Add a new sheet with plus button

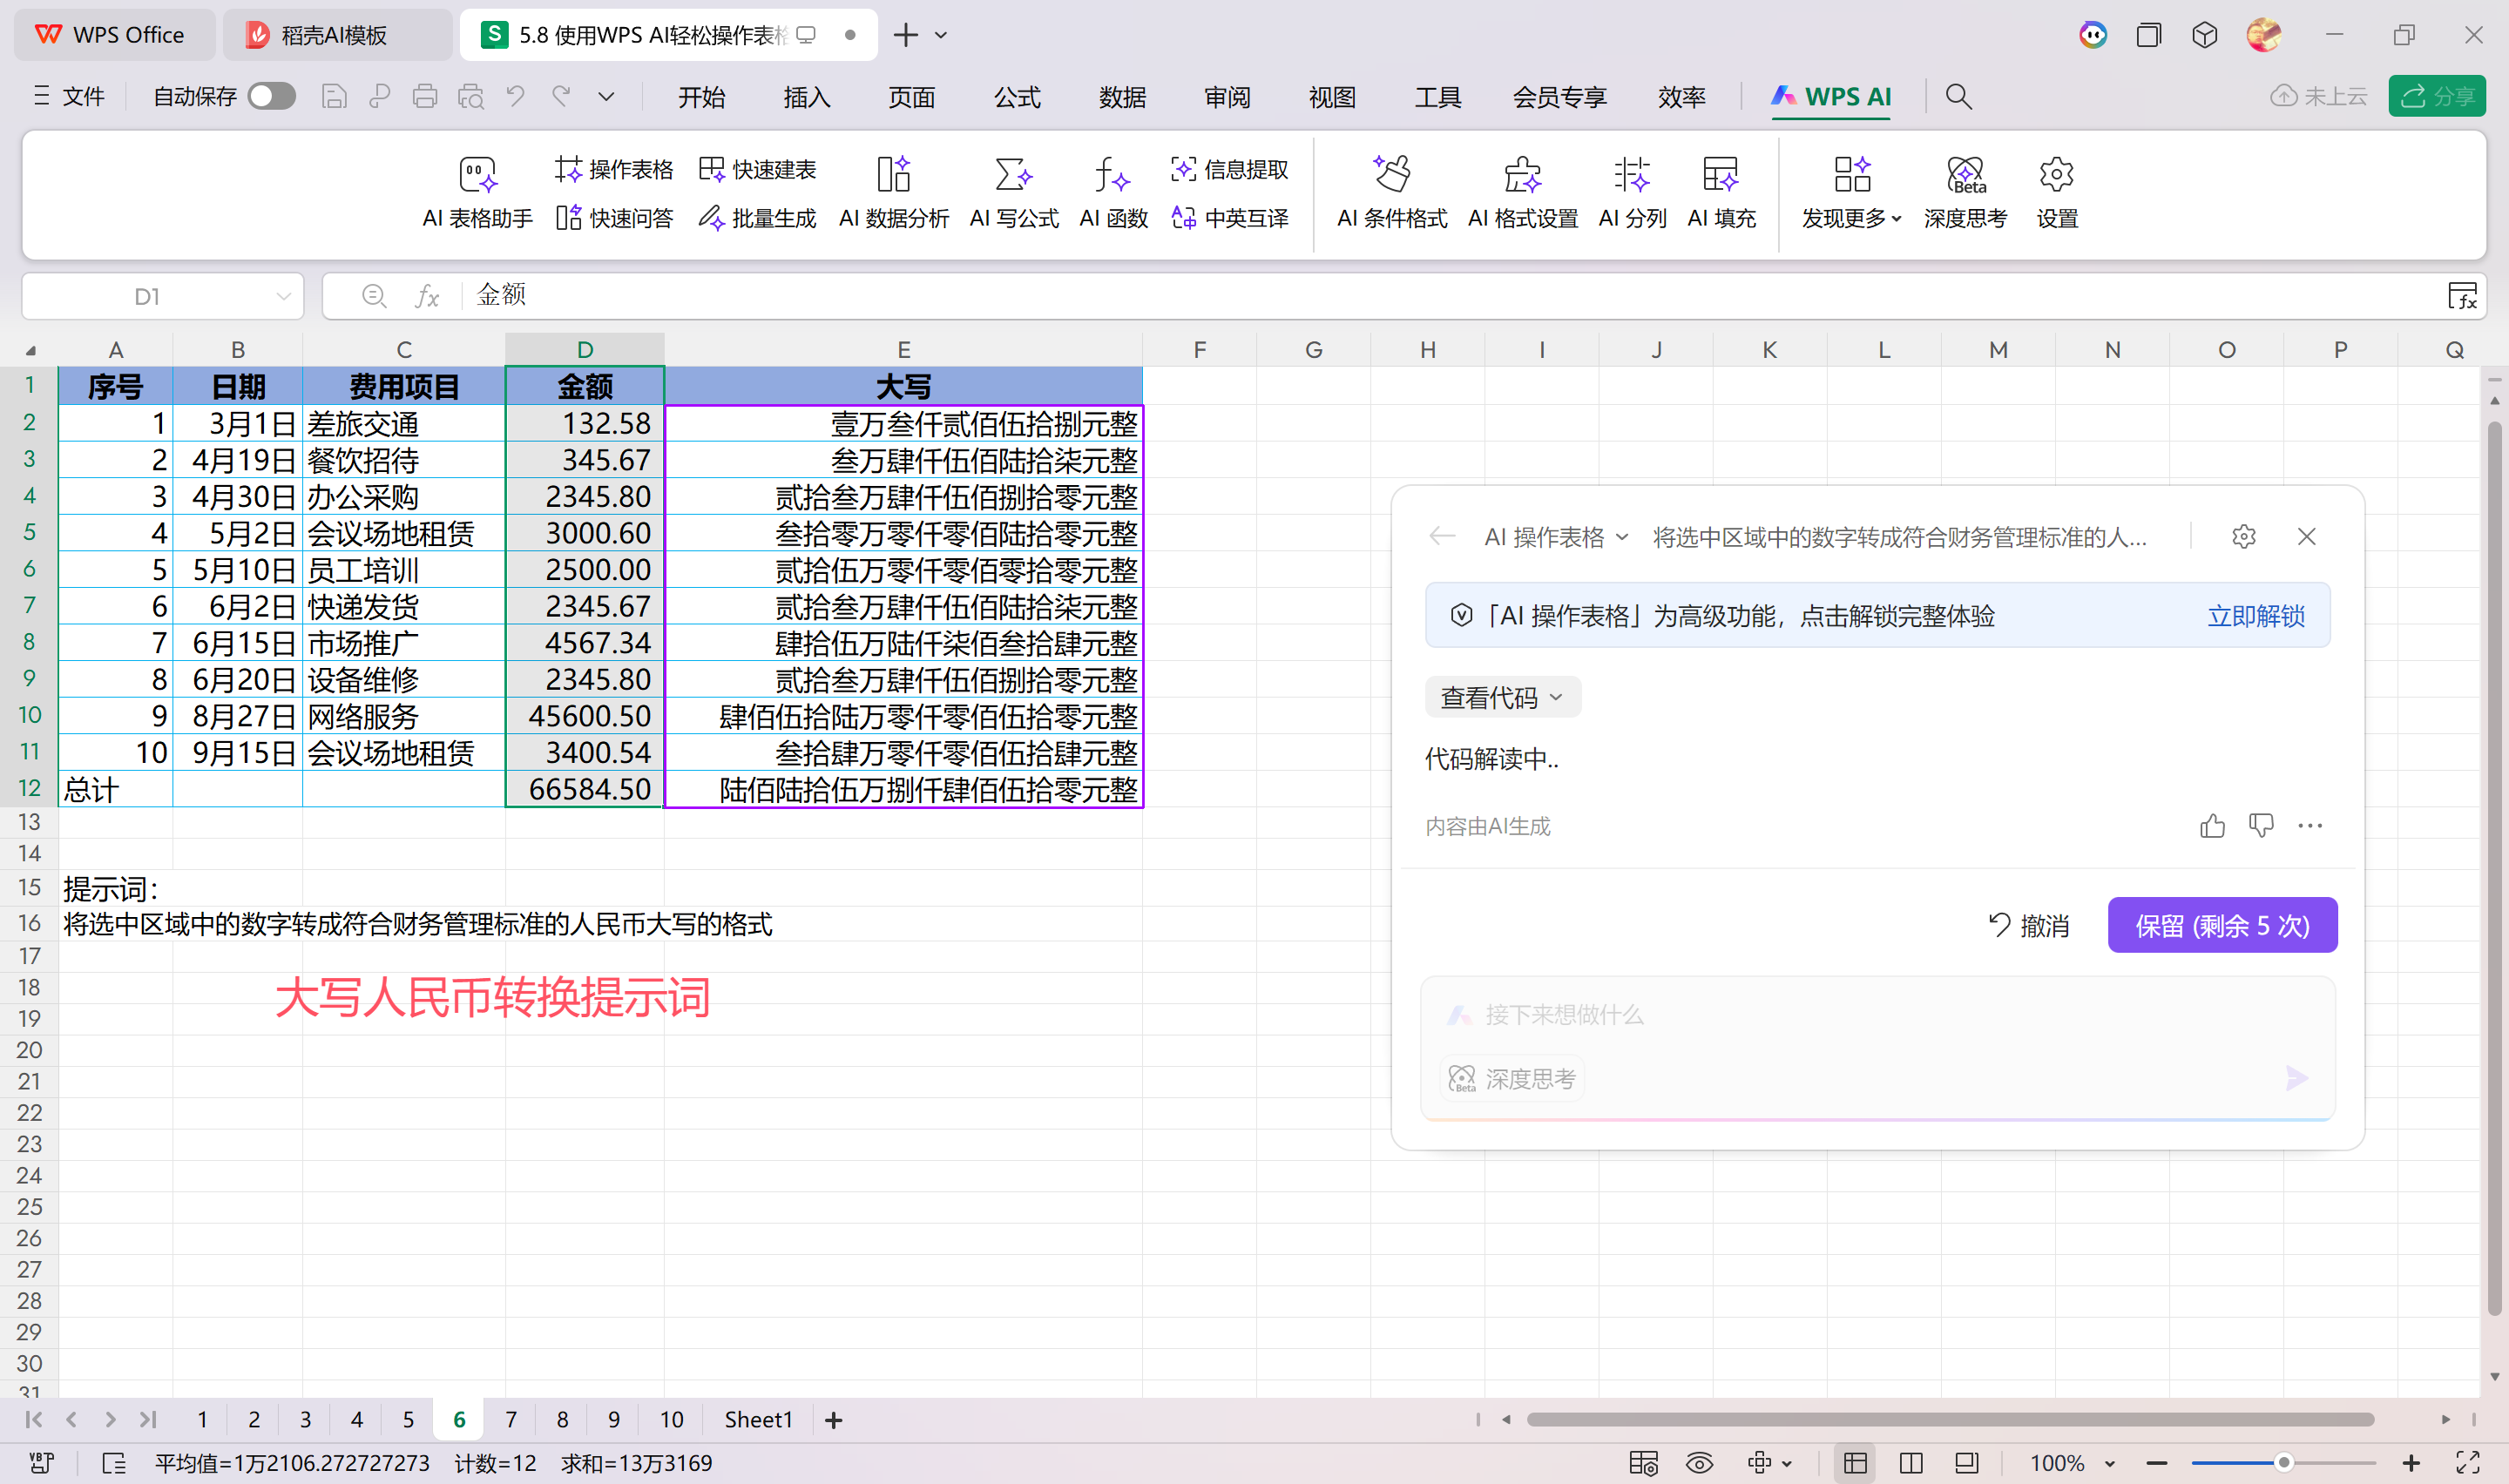coord(833,1420)
